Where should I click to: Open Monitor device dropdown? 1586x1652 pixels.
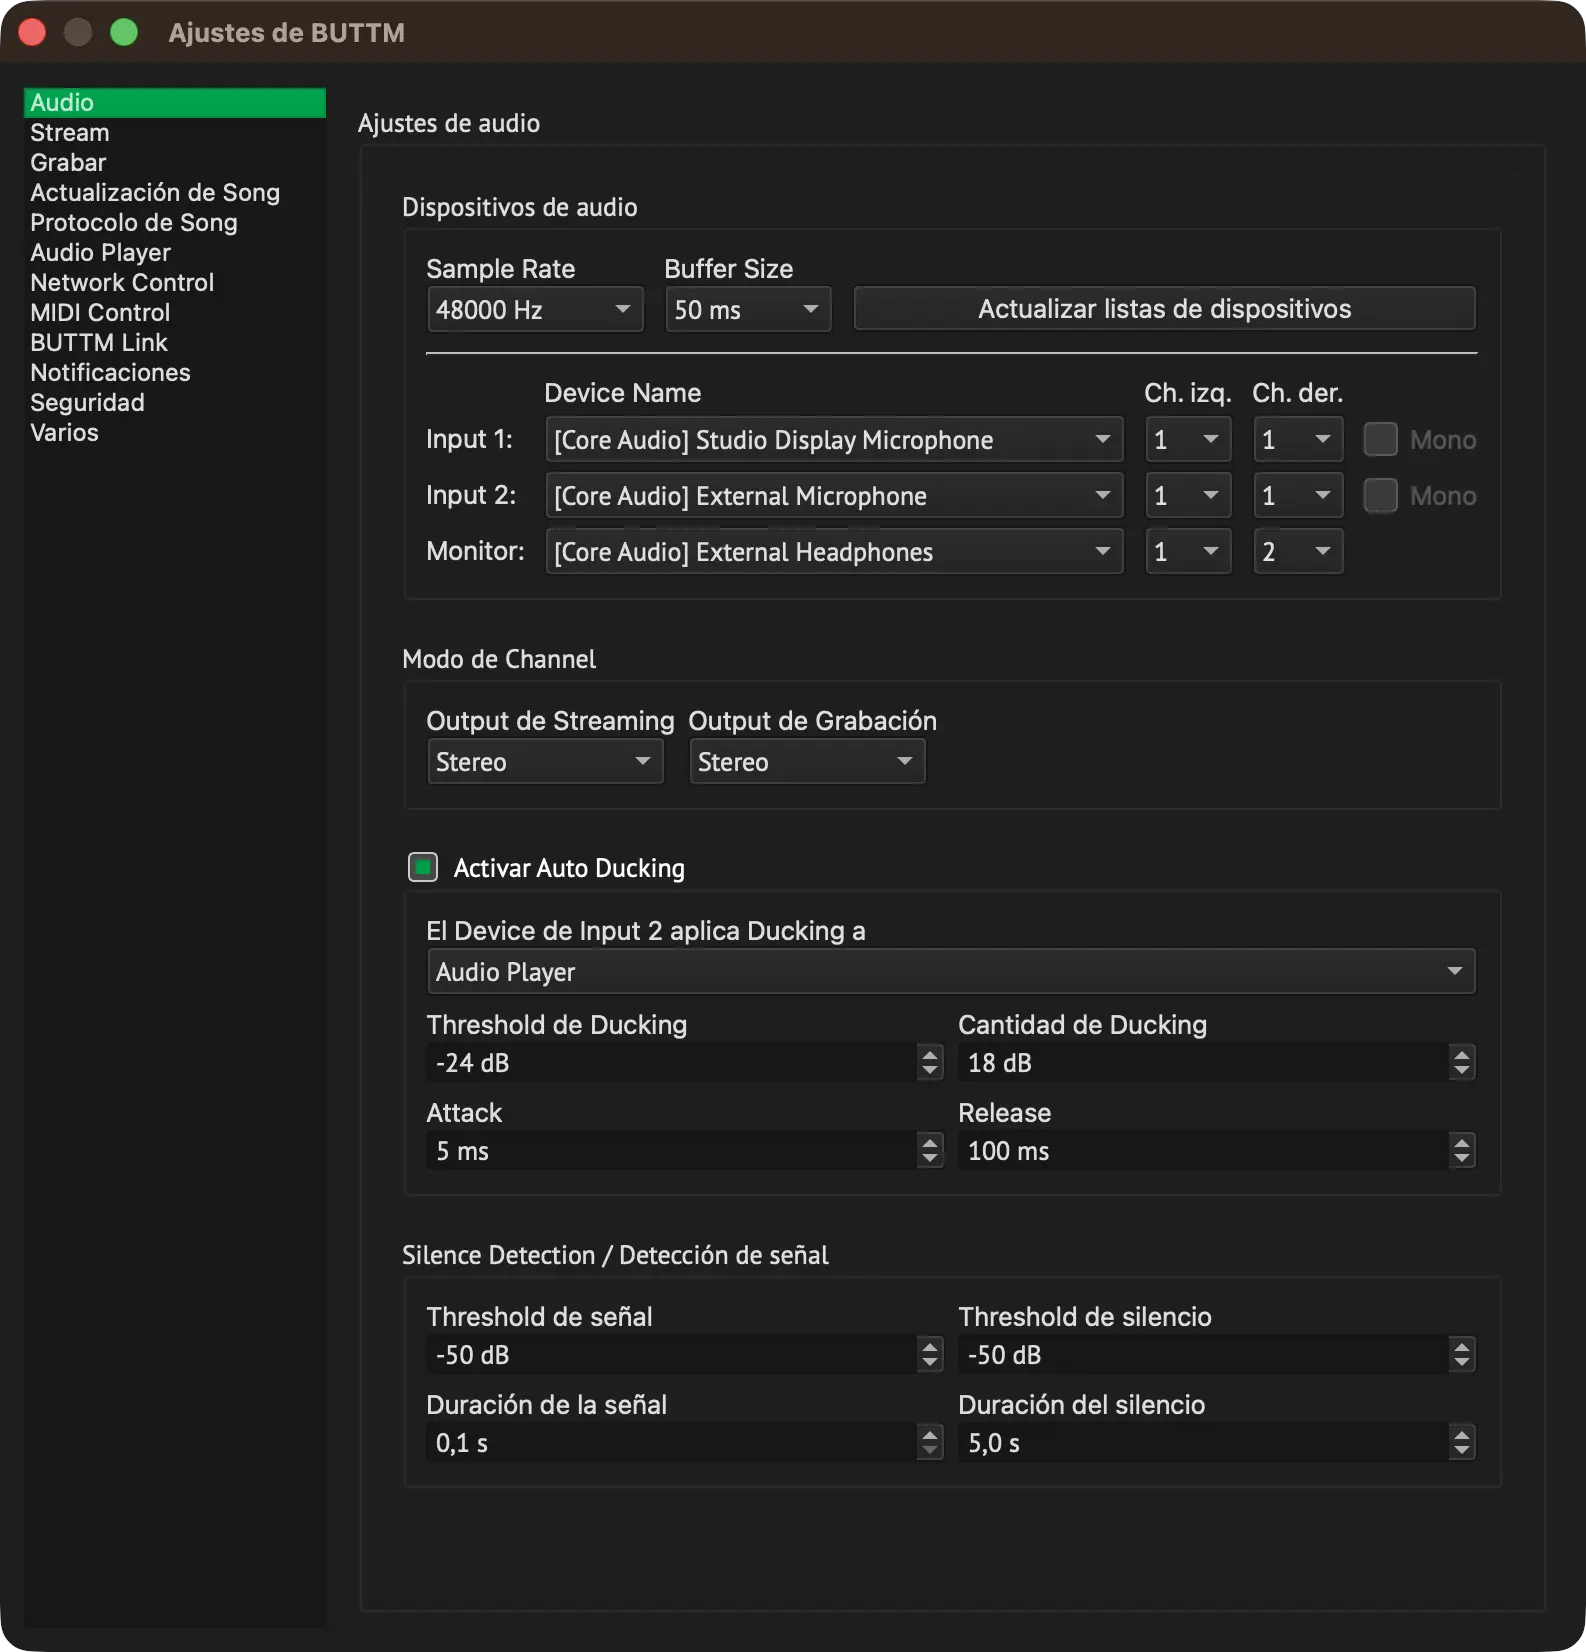(834, 552)
